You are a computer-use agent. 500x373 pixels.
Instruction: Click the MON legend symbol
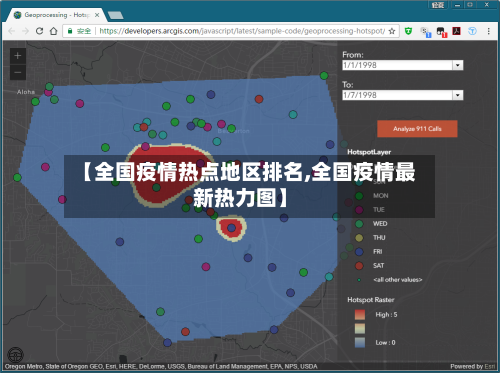pyautogui.click(x=359, y=196)
